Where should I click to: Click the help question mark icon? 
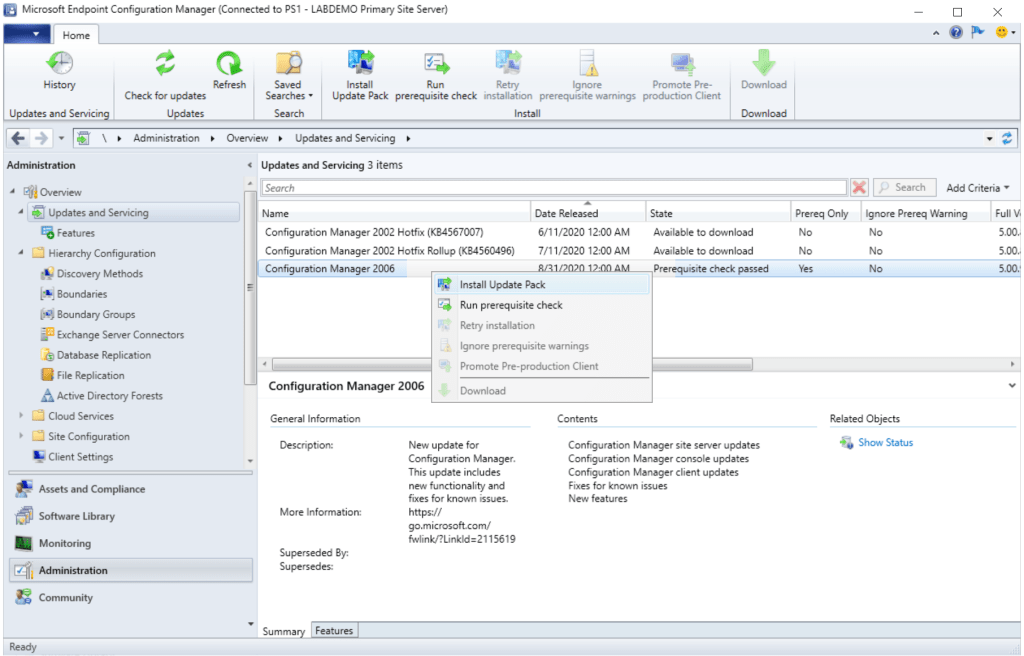[x=956, y=33]
